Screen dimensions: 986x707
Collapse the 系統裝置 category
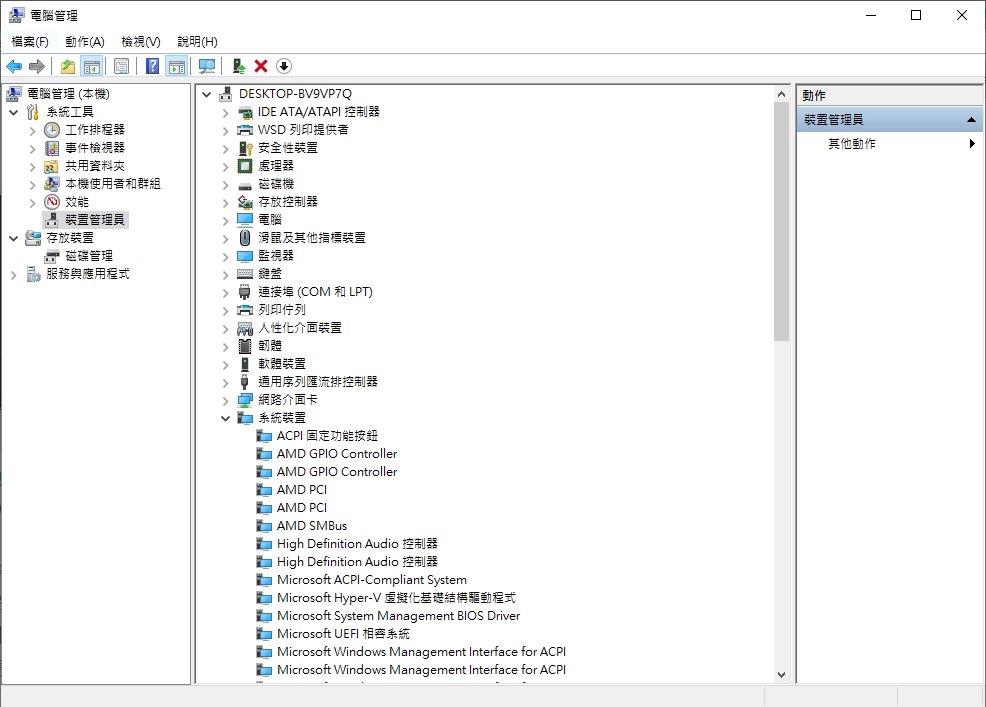click(225, 418)
